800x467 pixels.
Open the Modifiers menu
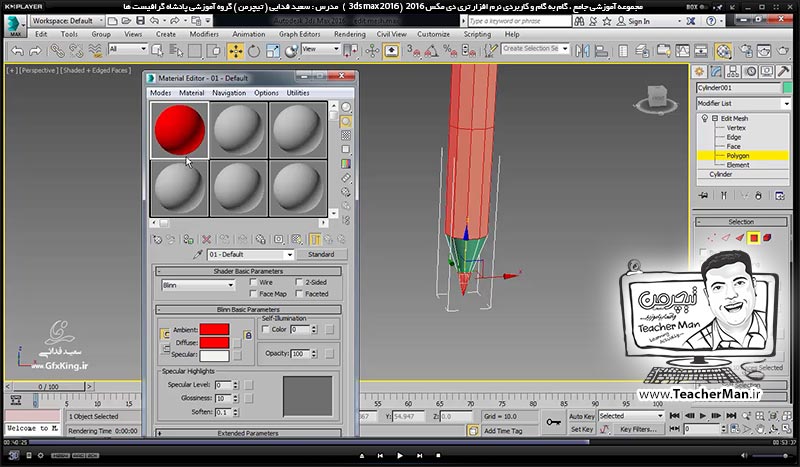204,34
